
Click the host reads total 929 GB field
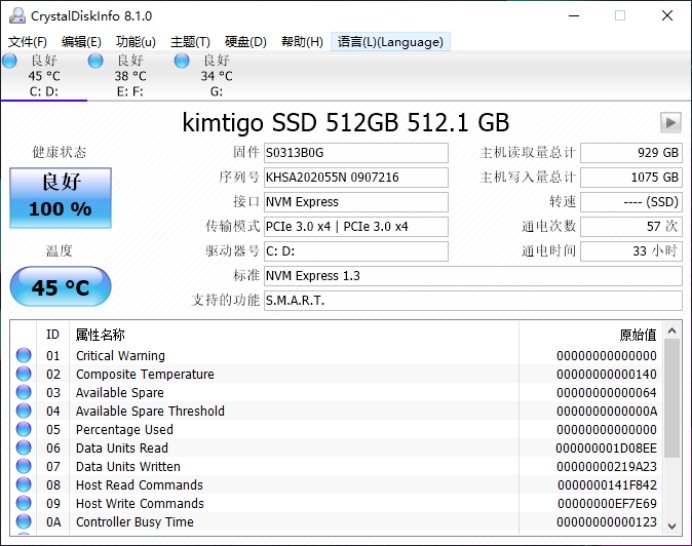pos(631,153)
